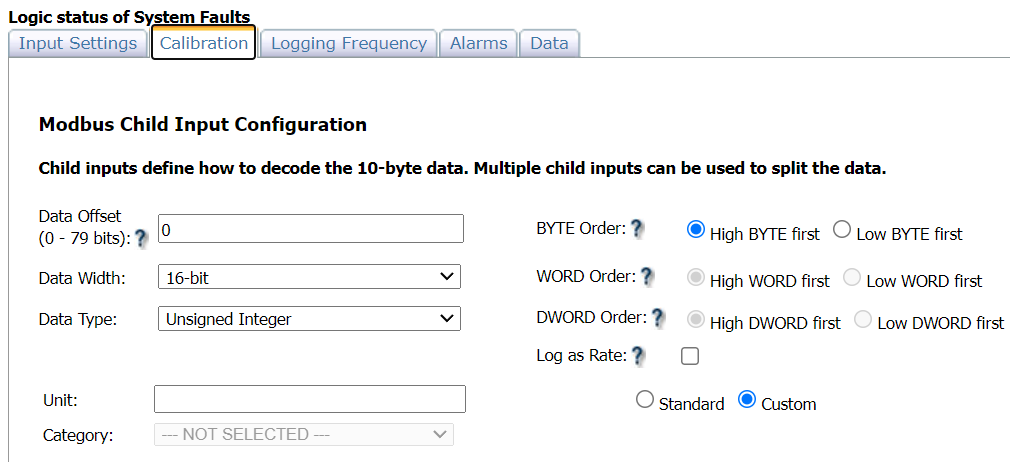1010x462 pixels.
Task: Choose the Custom unit option
Action: 746,400
